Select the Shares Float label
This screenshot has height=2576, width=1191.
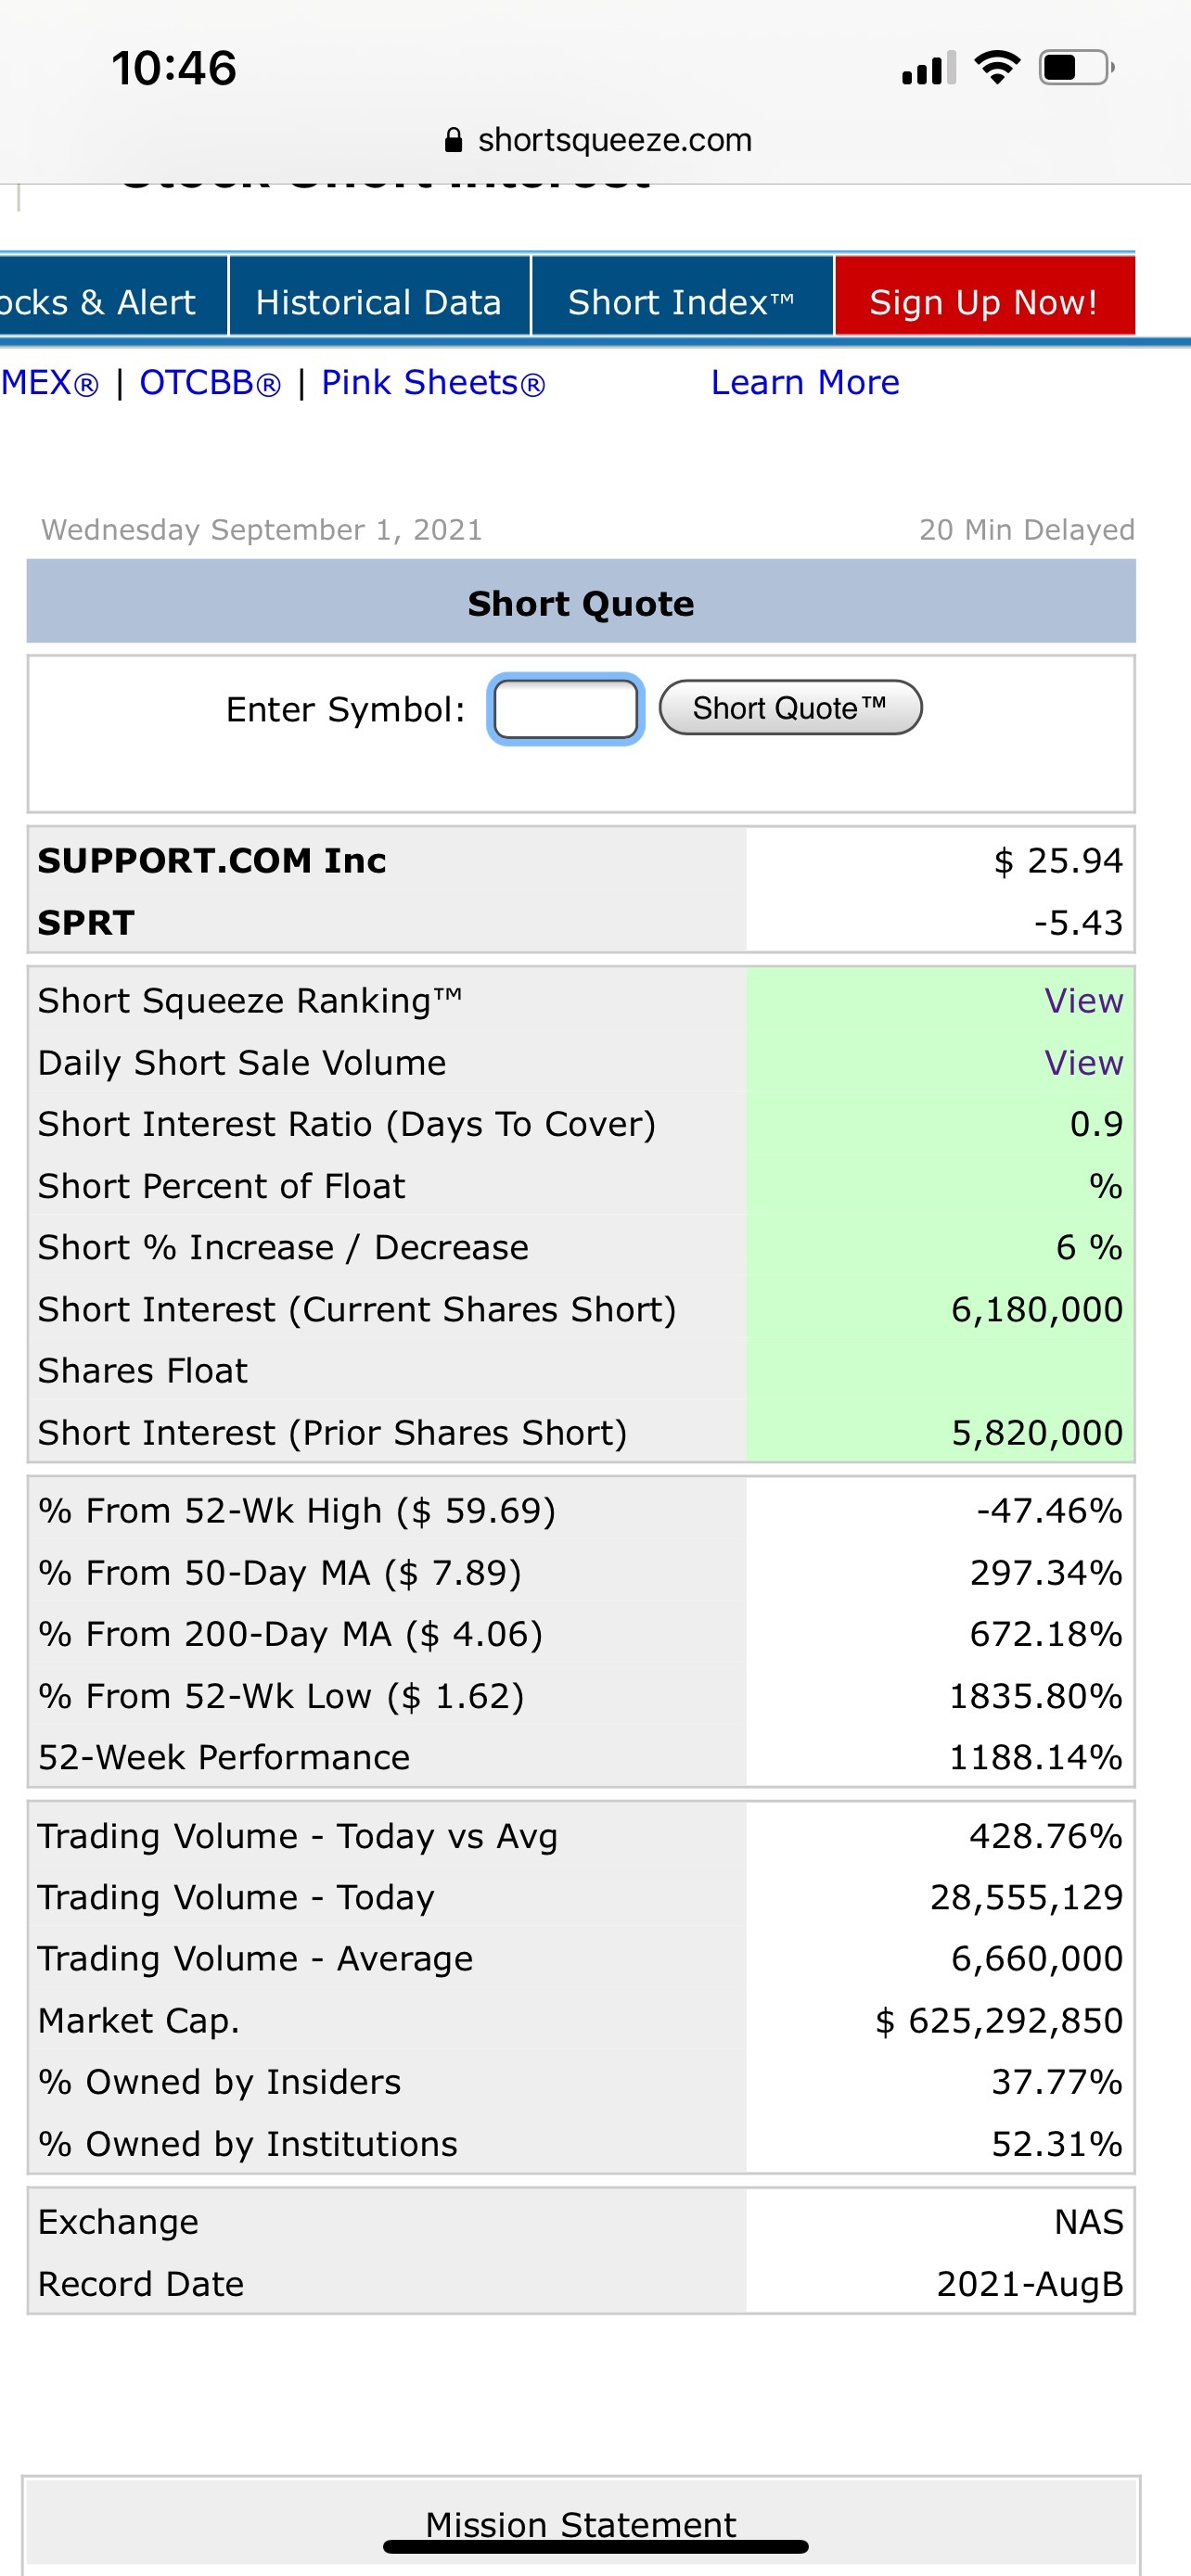[x=143, y=1371]
